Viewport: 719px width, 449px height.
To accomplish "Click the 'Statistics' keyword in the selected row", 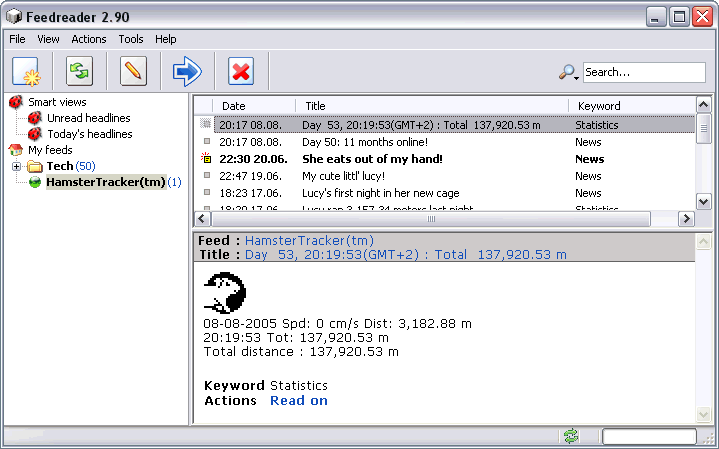I will click(597, 125).
